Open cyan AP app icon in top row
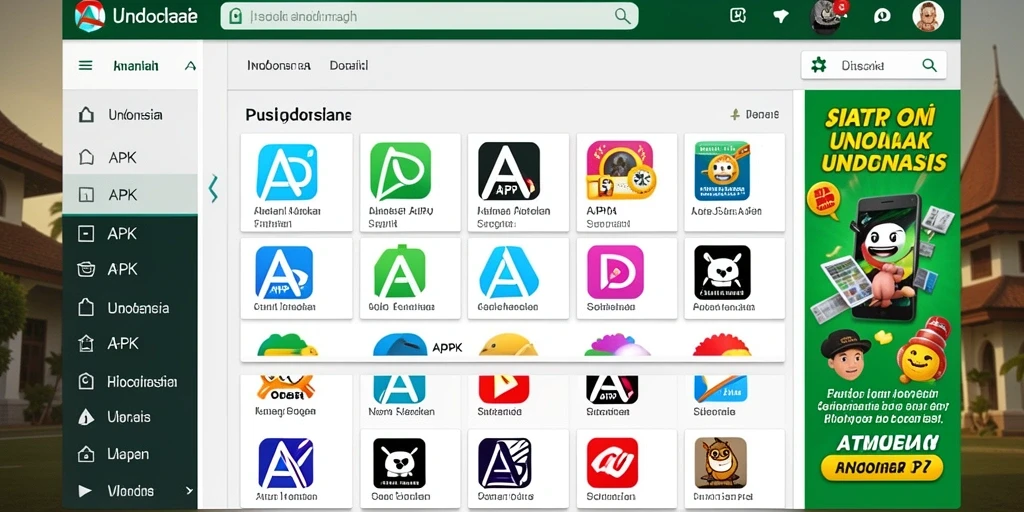 (287, 172)
